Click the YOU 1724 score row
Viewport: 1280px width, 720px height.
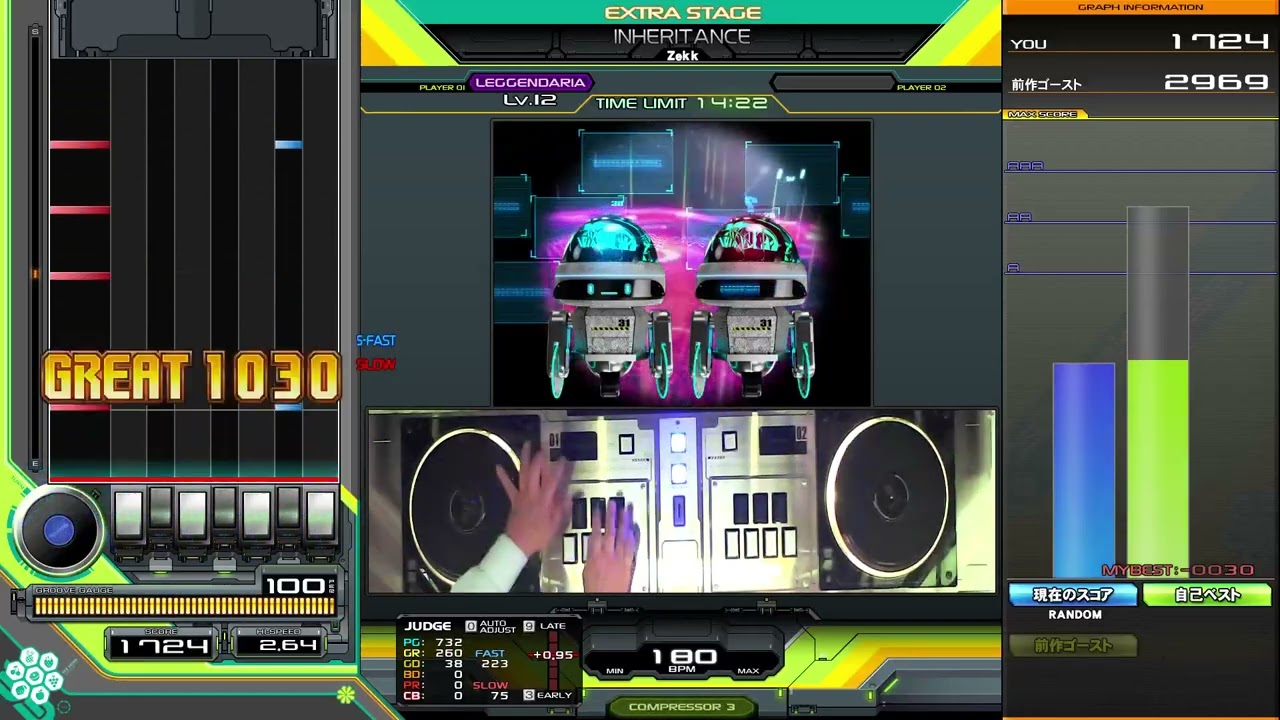click(x=1140, y=42)
